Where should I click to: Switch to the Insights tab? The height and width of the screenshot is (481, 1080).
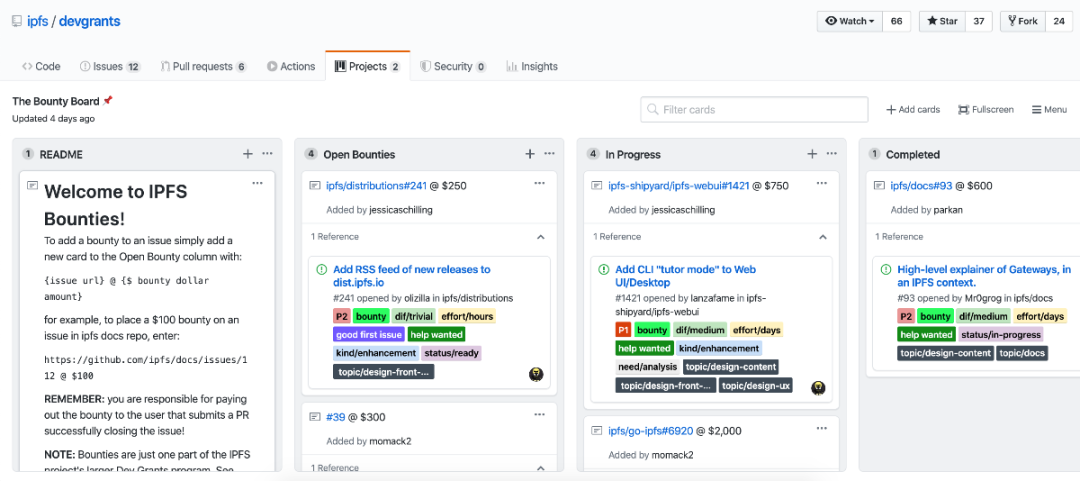click(532, 66)
